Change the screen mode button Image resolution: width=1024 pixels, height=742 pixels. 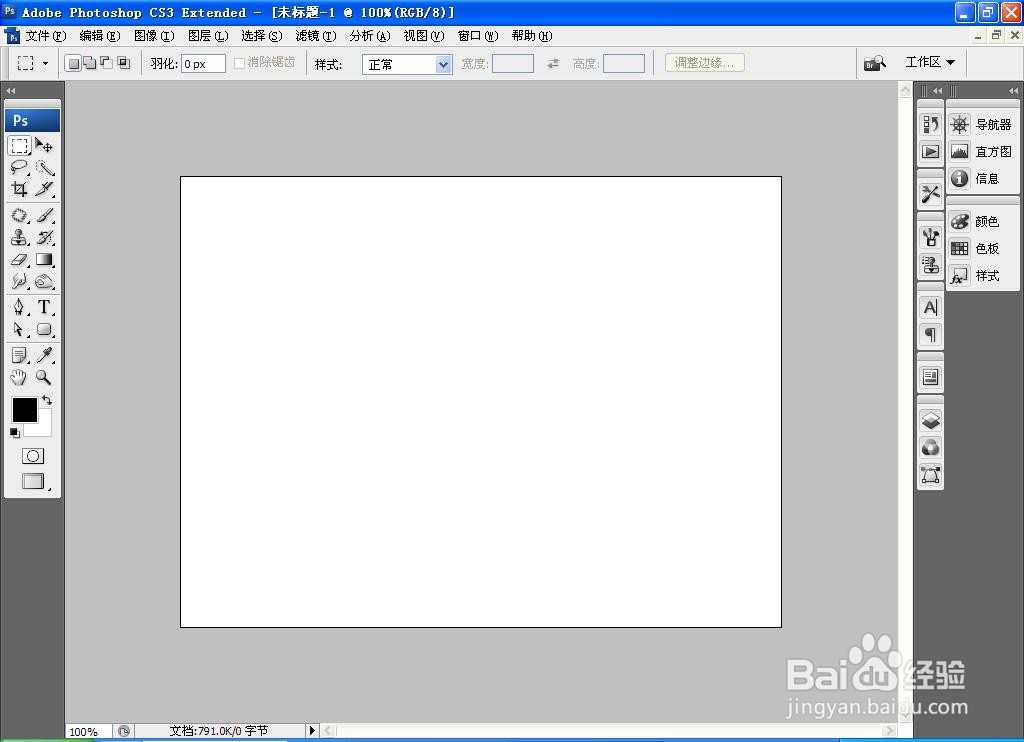click(34, 482)
